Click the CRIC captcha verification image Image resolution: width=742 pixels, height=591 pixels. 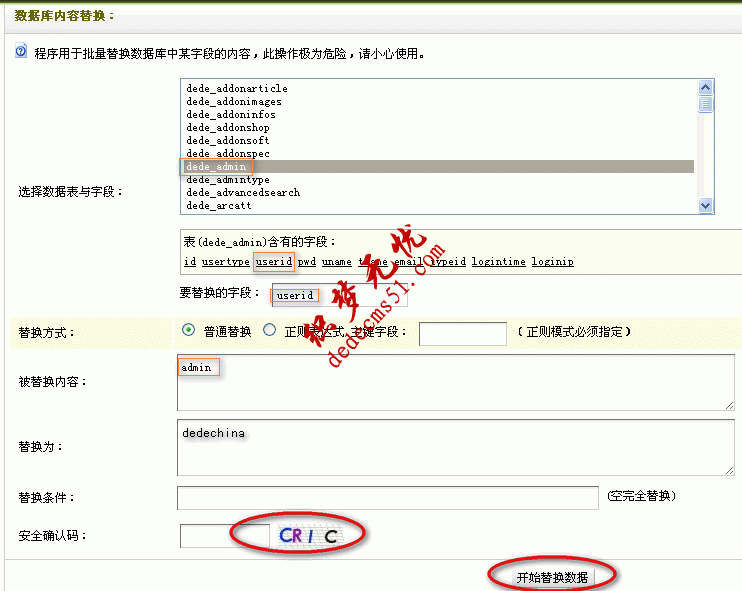pyautogui.click(x=309, y=536)
